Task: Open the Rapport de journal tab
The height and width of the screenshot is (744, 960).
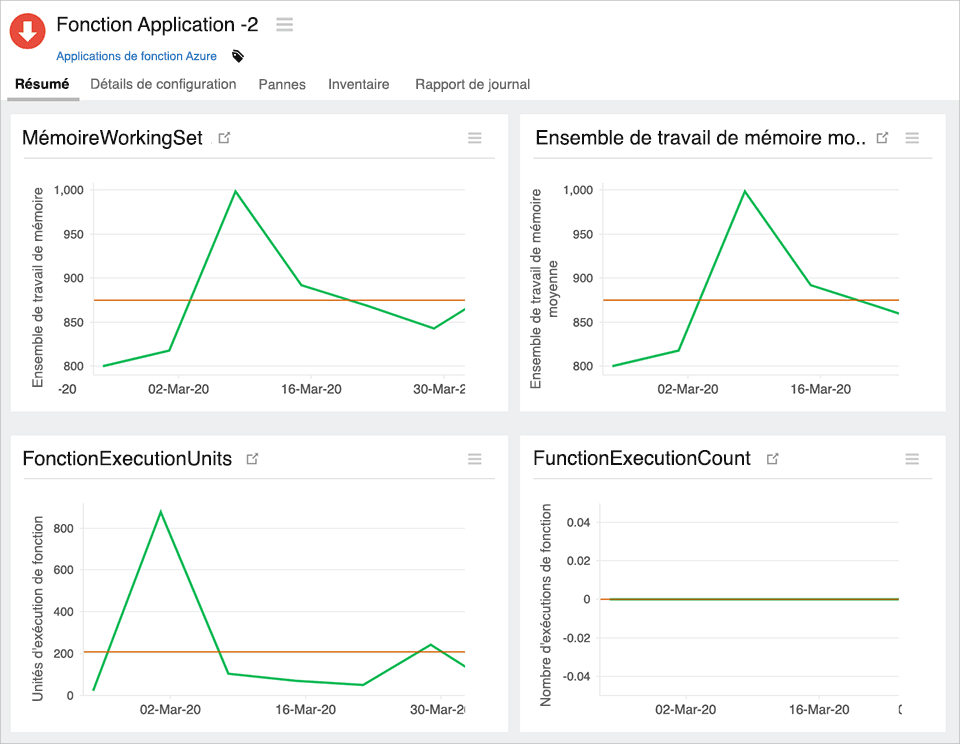Action: point(472,85)
